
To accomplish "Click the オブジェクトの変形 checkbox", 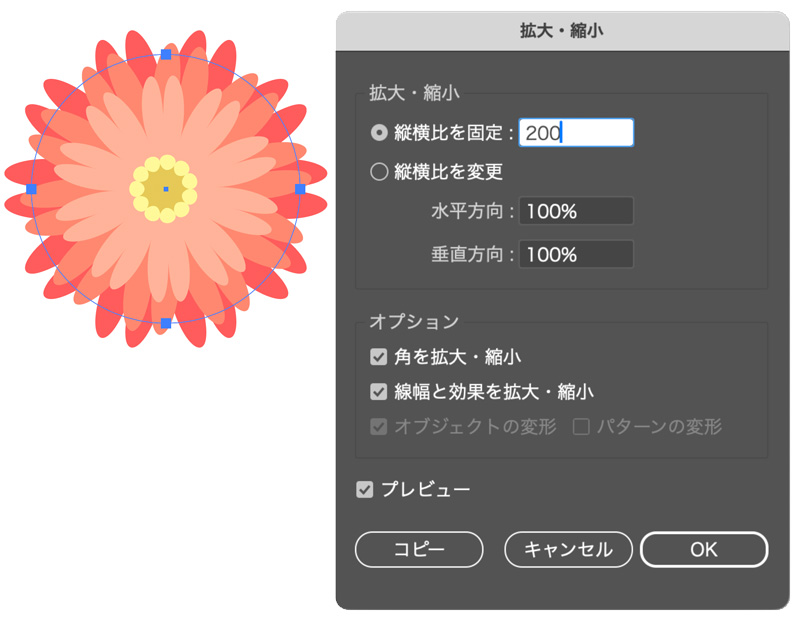I will (x=378, y=427).
